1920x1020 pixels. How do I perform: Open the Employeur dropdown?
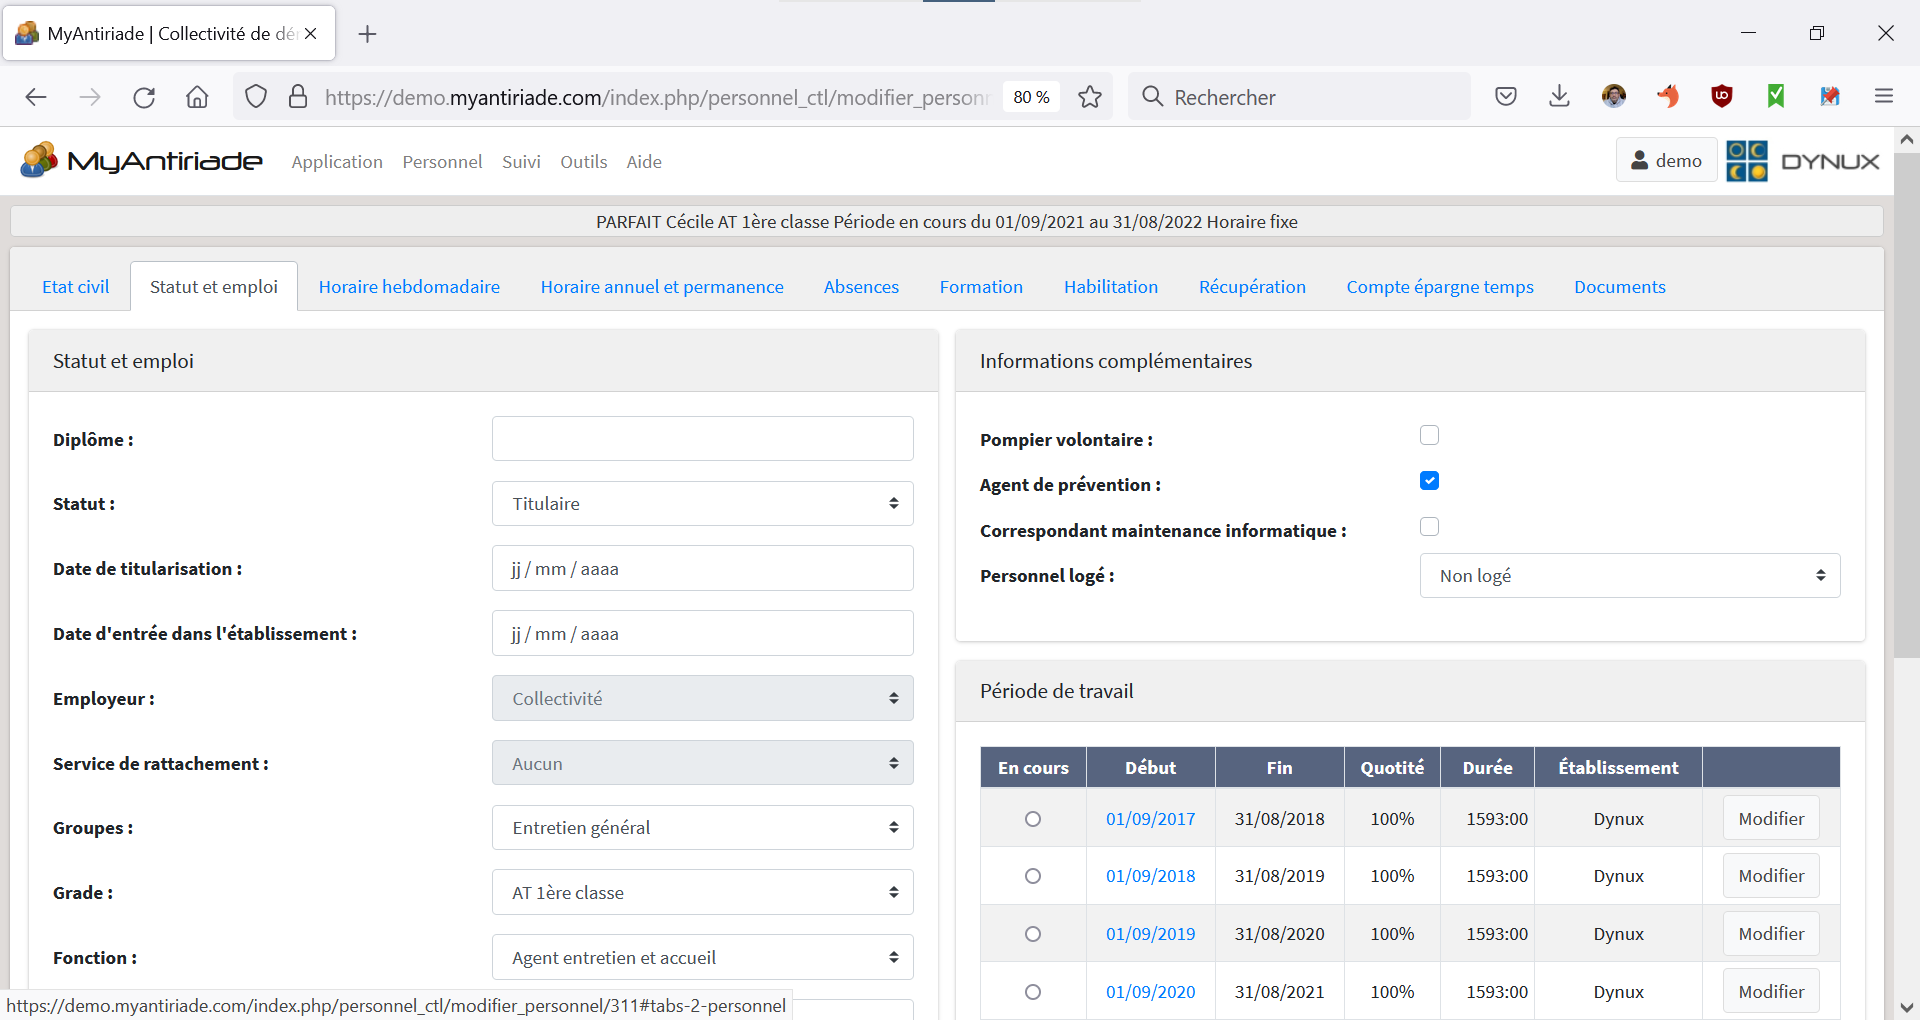click(x=702, y=698)
